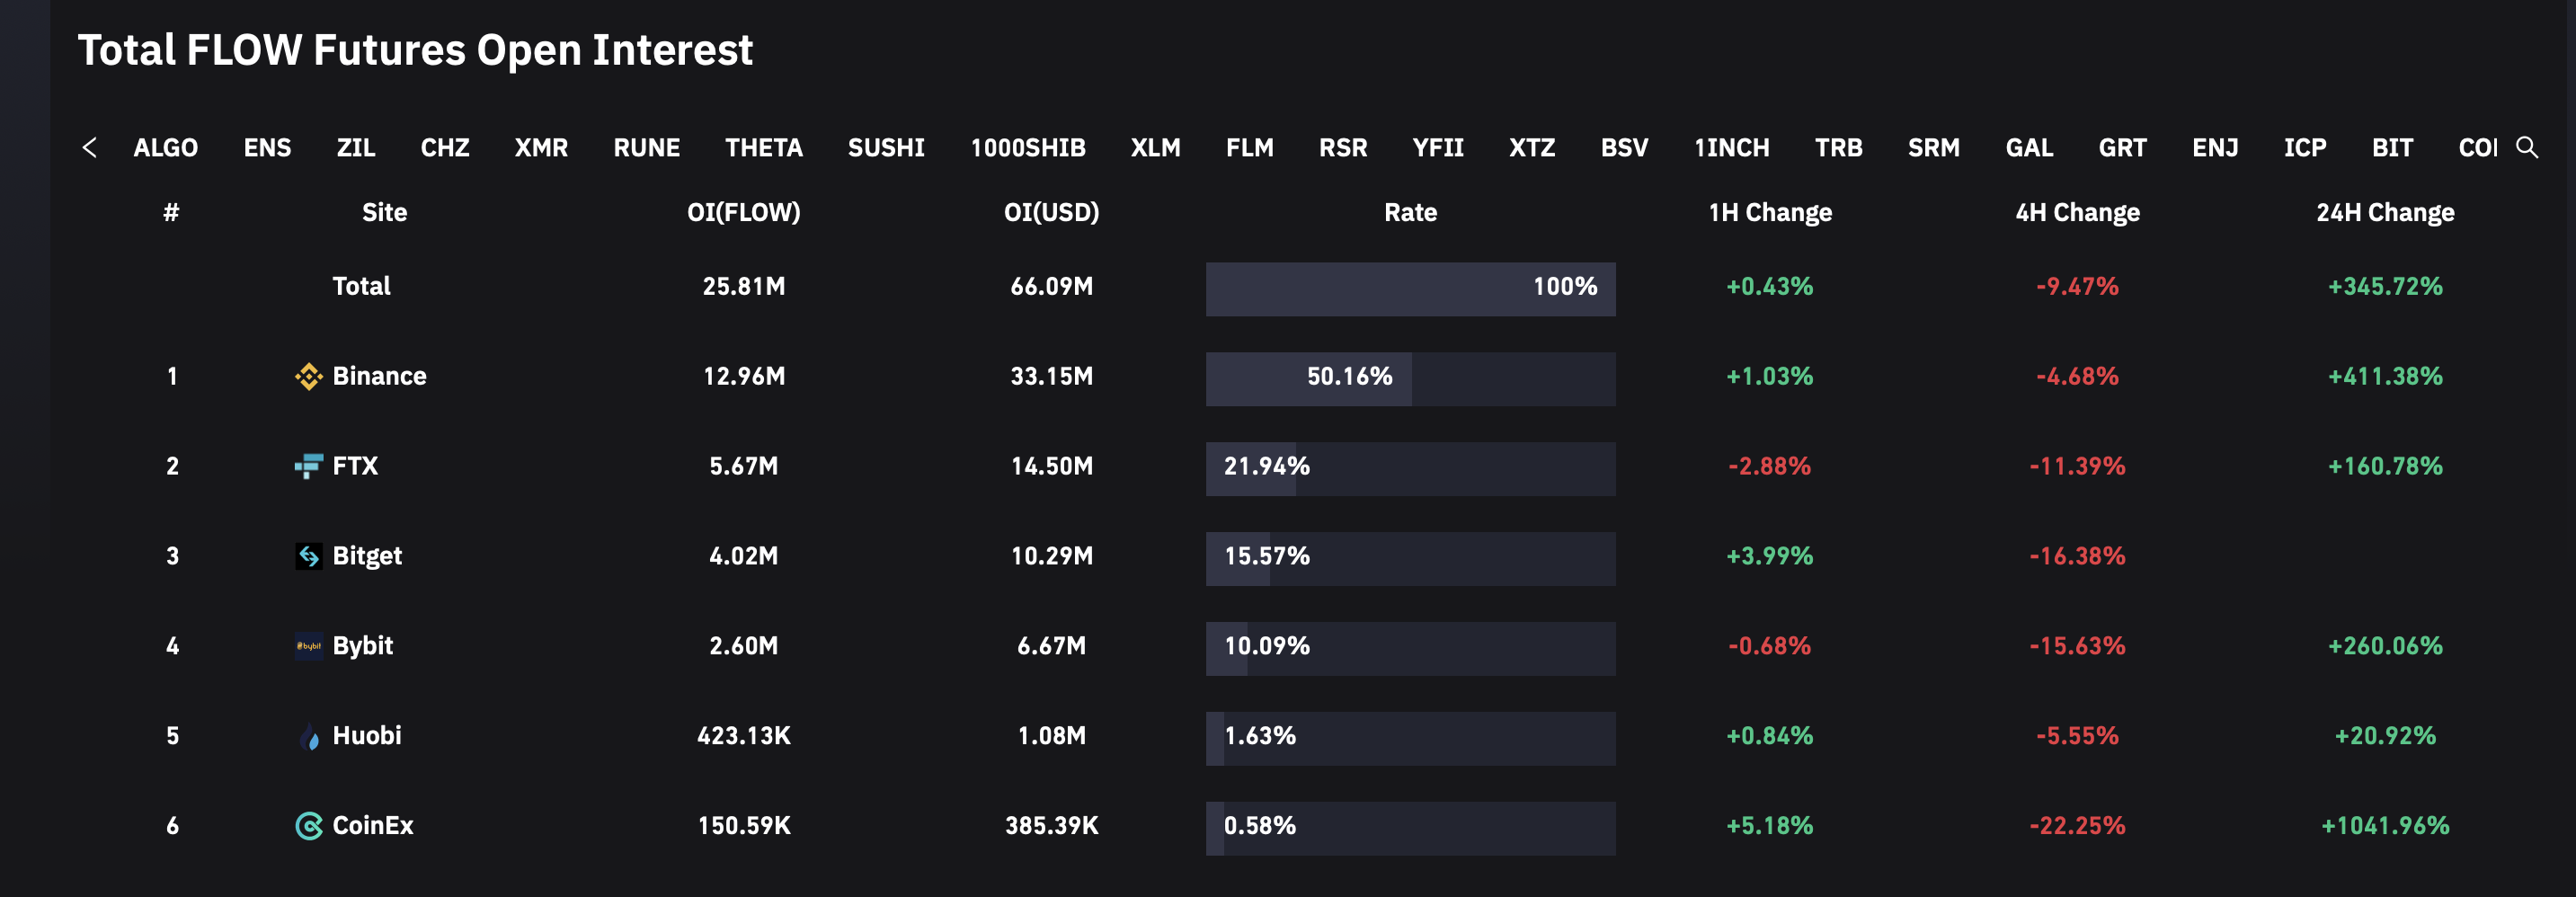Open the XMR coin tab
This screenshot has width=2576, height=897.
[x=541, y=148]
